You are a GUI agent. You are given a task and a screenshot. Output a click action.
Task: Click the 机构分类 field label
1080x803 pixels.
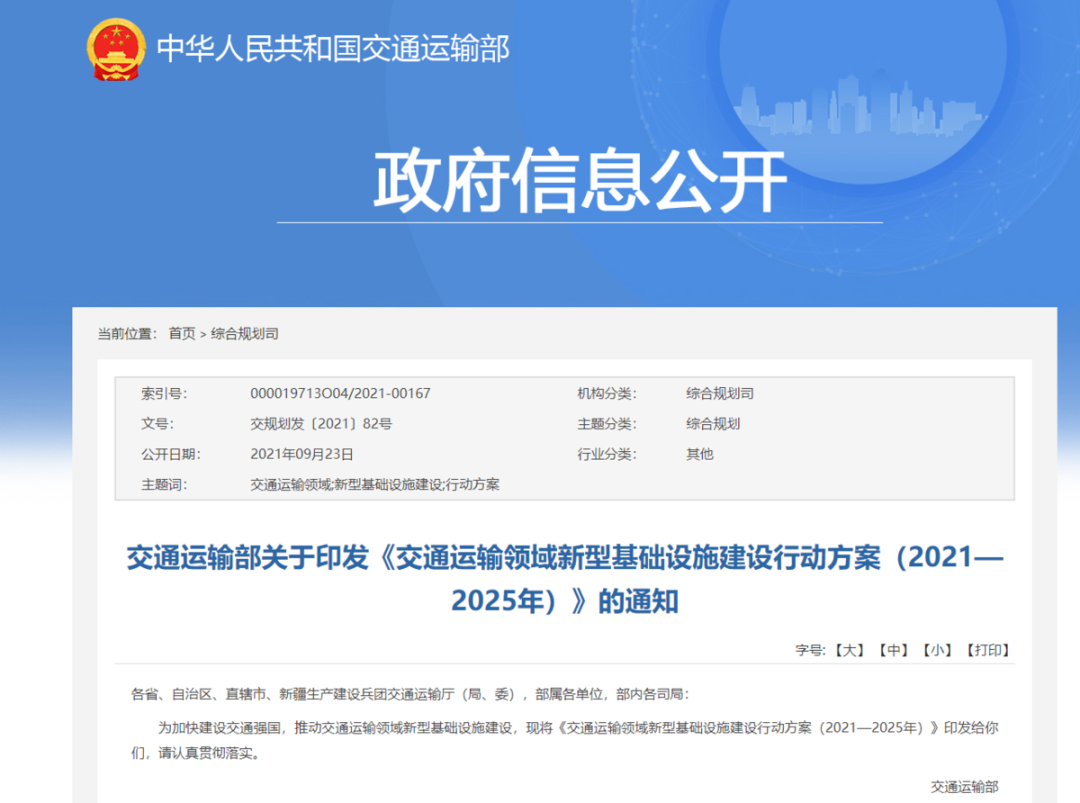click(x=607, y=393)
